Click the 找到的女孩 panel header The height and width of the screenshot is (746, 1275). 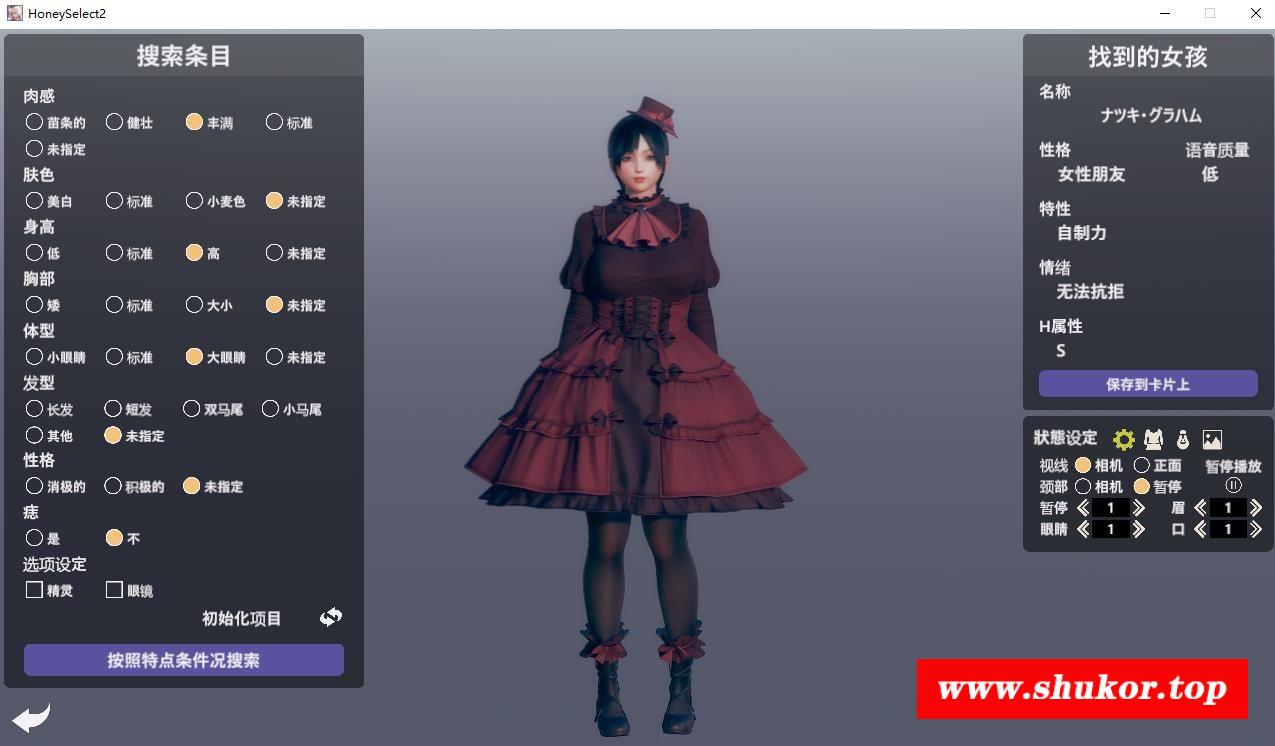[1148, 56]
